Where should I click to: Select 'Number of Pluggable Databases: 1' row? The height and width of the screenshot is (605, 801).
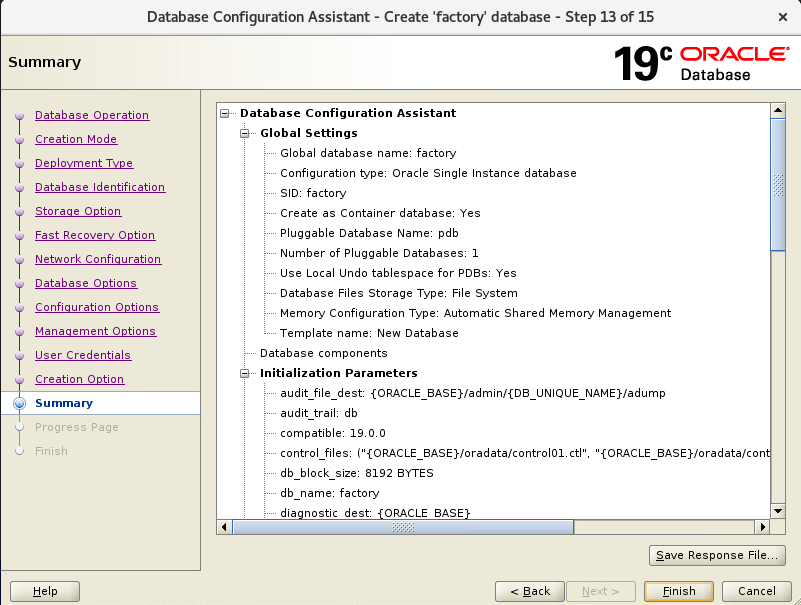[x=379, y=253]
